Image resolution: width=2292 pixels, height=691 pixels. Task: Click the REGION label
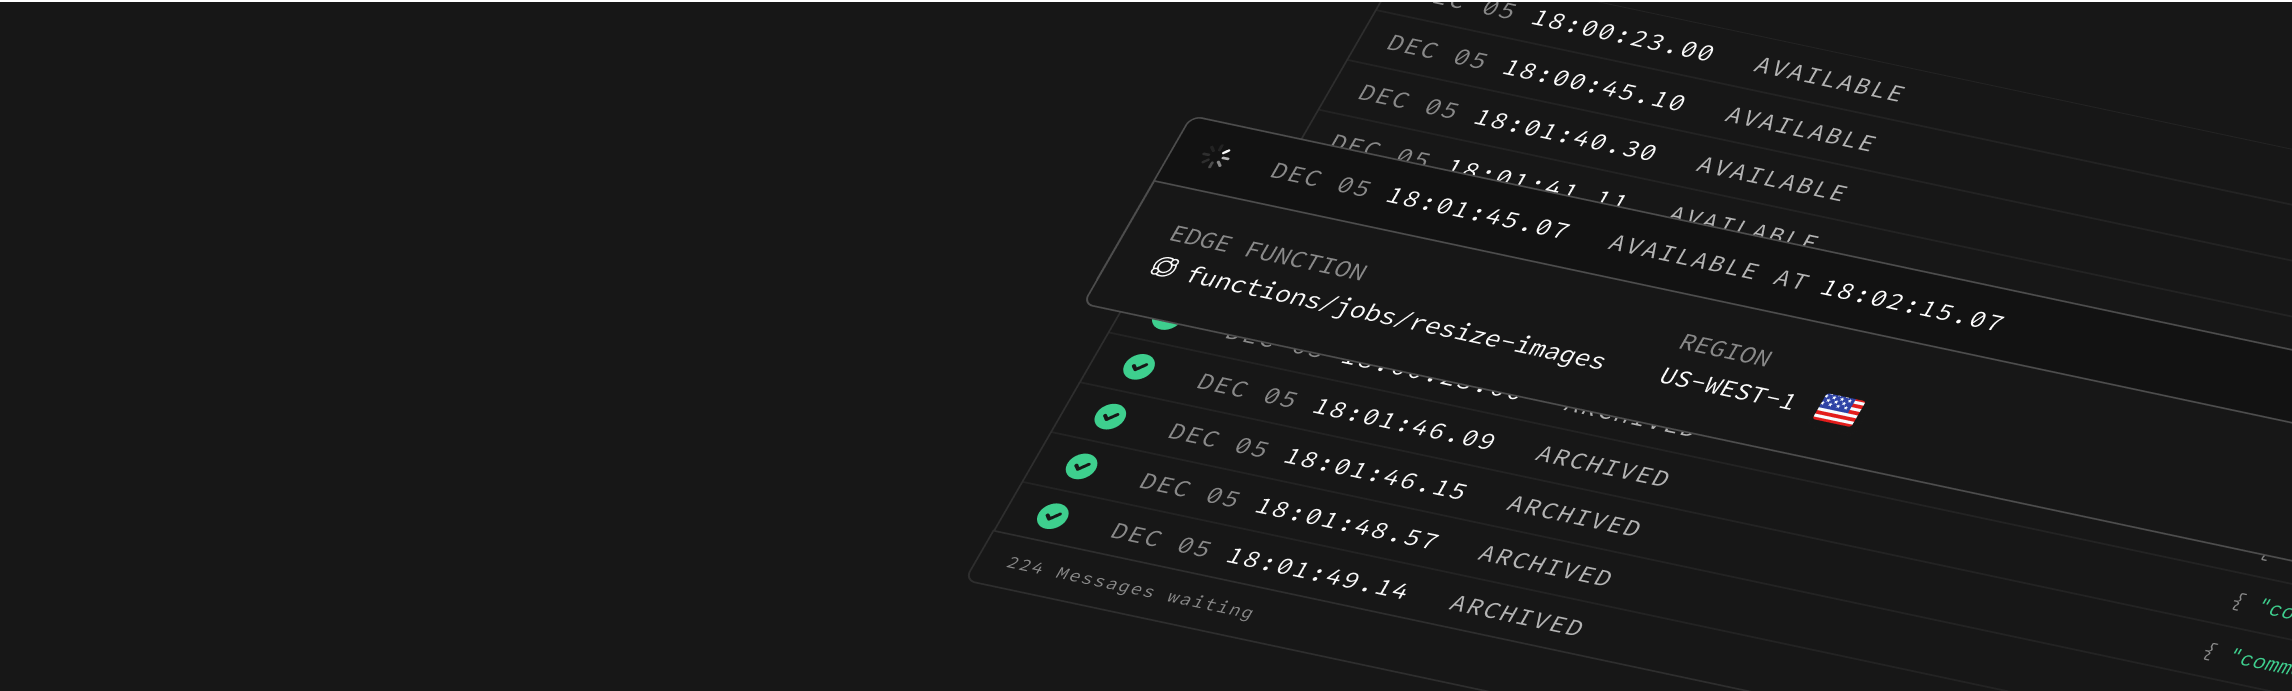click(x=1725, y=350)
